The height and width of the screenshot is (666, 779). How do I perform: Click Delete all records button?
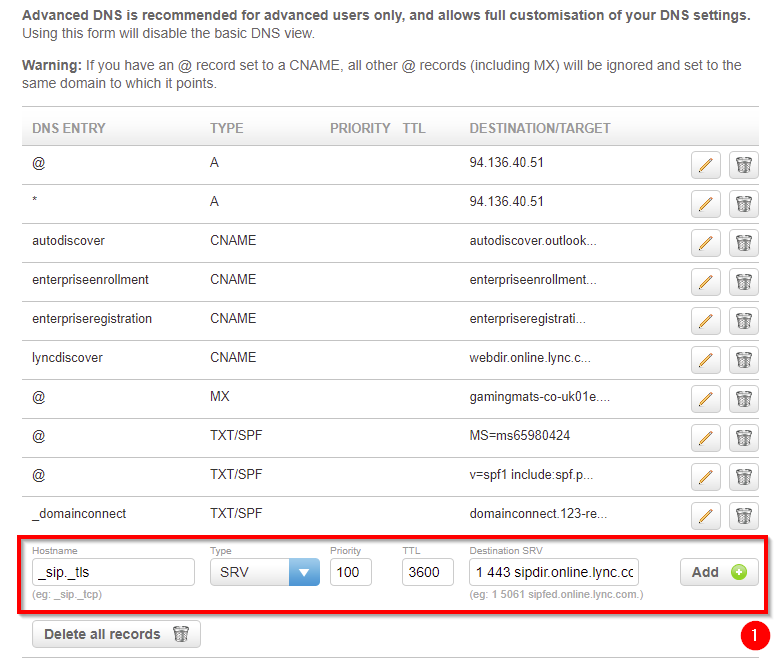[x=116, y=634]
